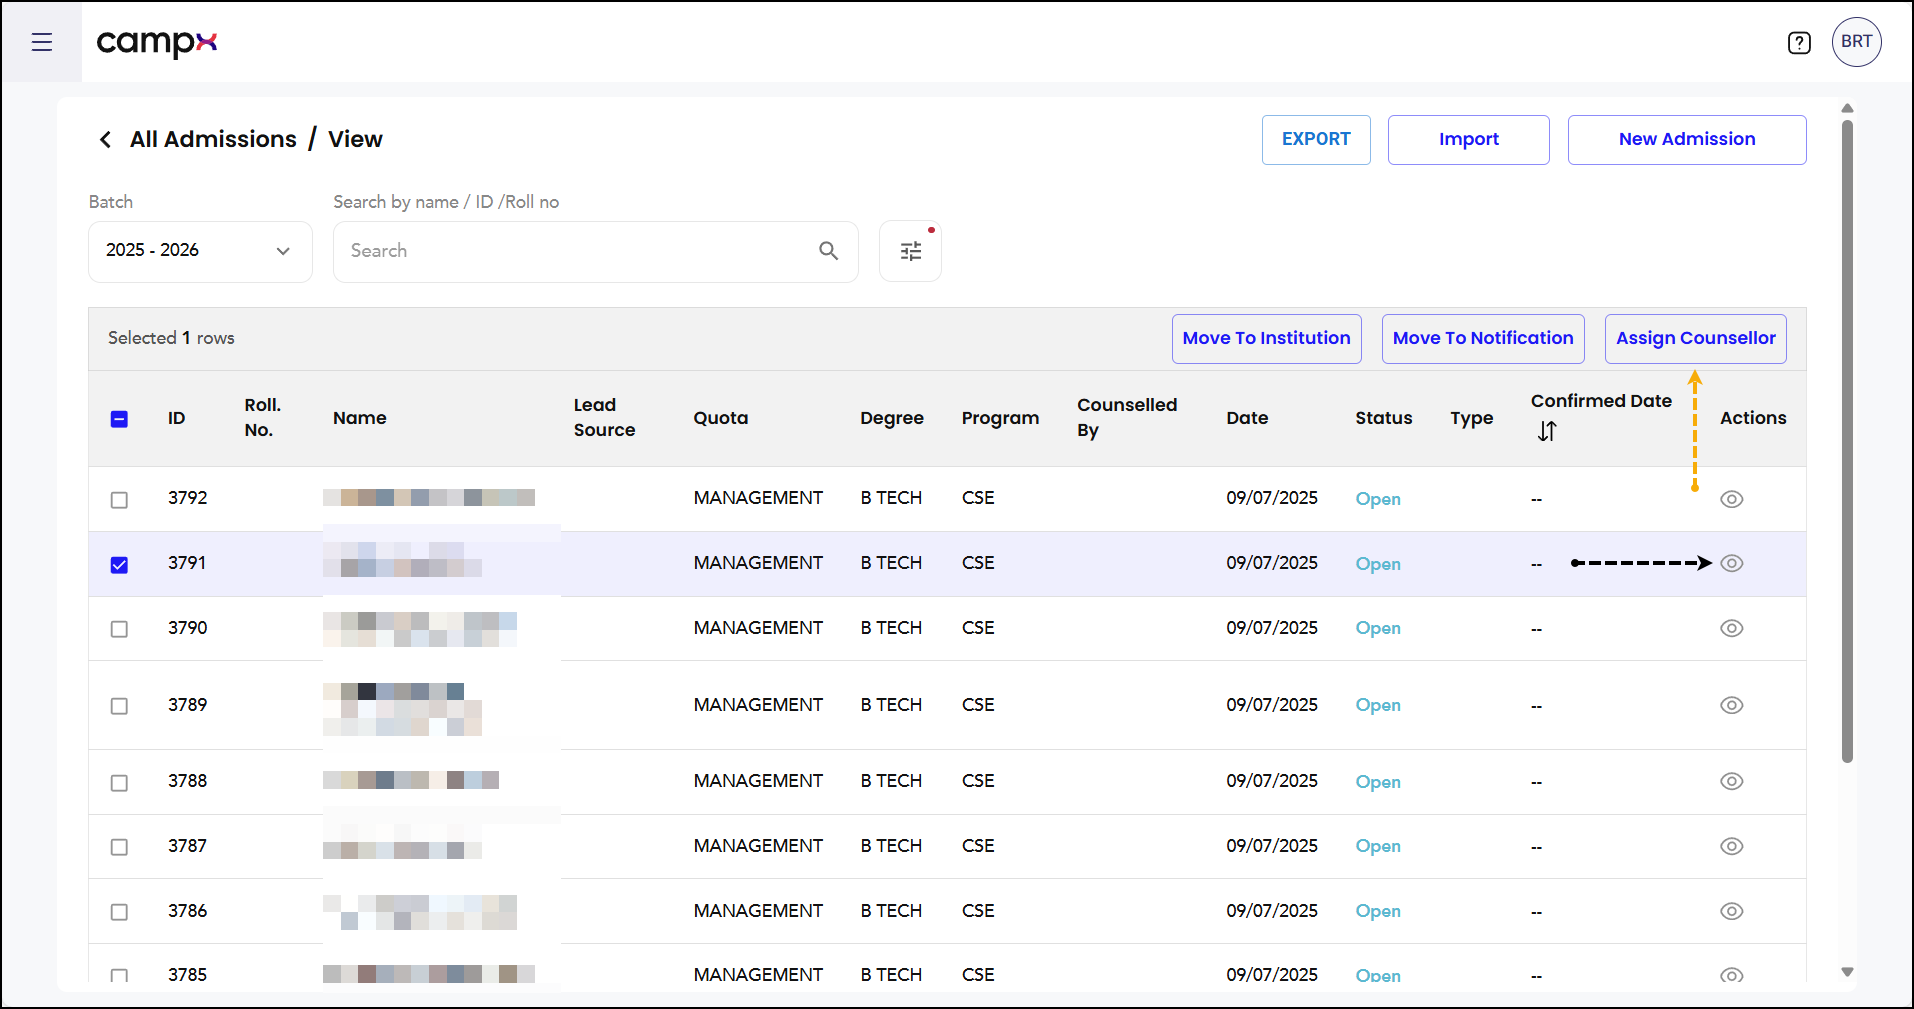The image size is (1914, 1009).
Task: Click the Open status for row 3788
Action: (1378, 782)
